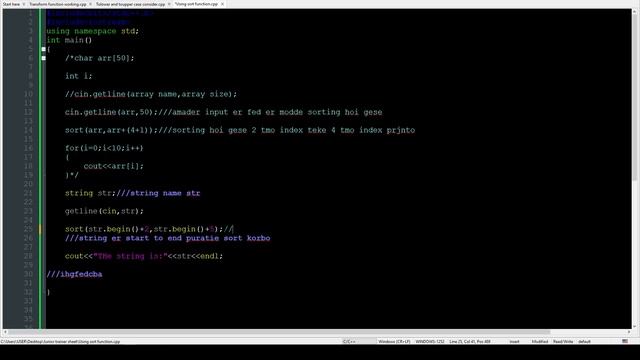Click line number 25 in the gutter

click(x=28, y=229)
